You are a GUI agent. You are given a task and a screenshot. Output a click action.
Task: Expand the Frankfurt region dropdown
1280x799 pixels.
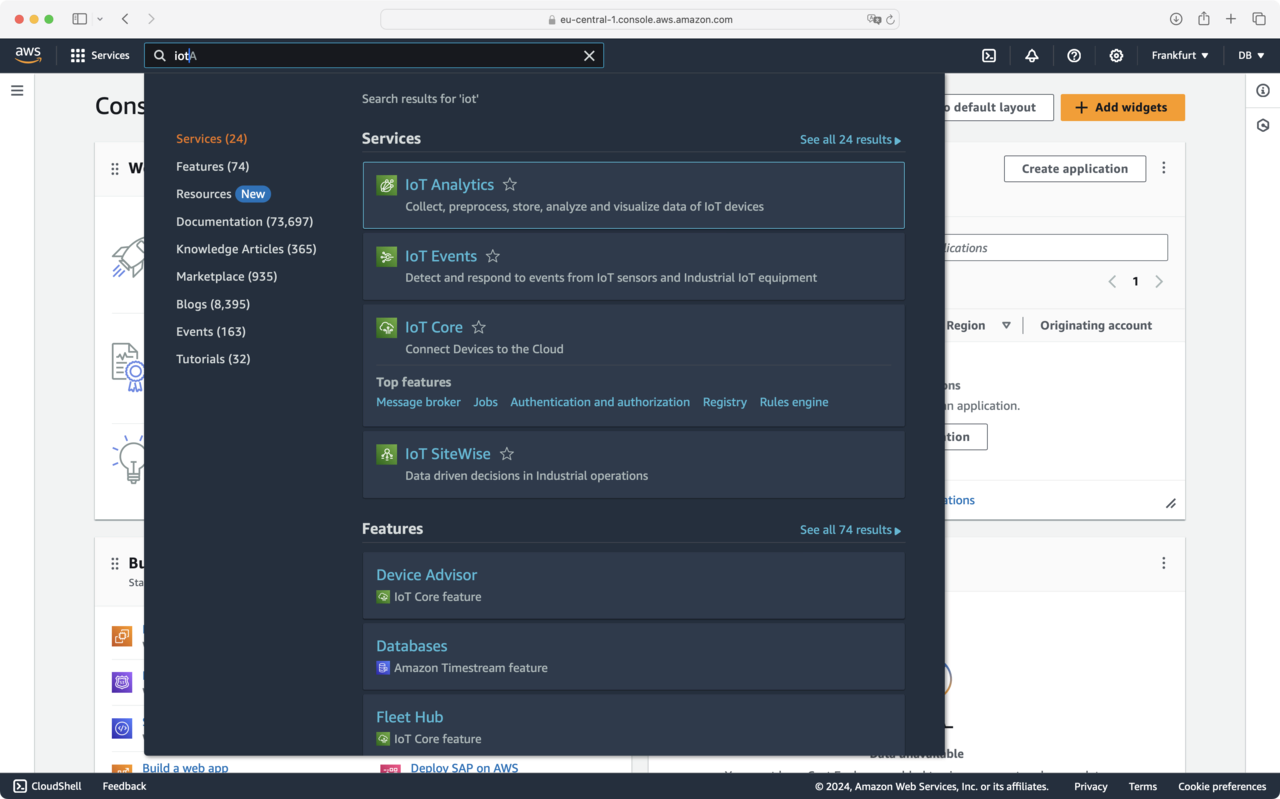[x=1179, y=56]
